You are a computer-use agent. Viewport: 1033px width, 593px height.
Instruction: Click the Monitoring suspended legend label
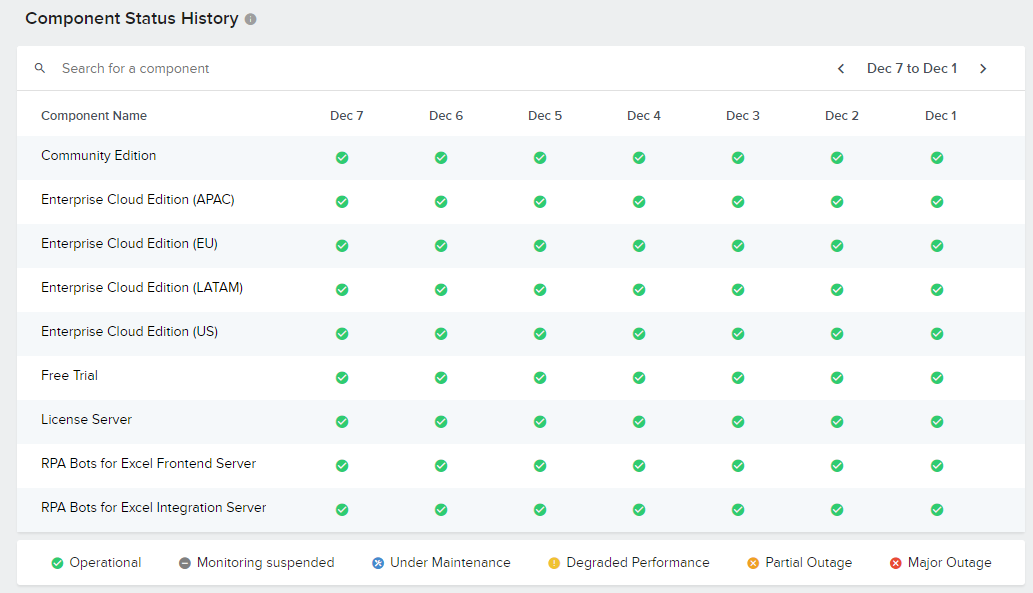265,563
